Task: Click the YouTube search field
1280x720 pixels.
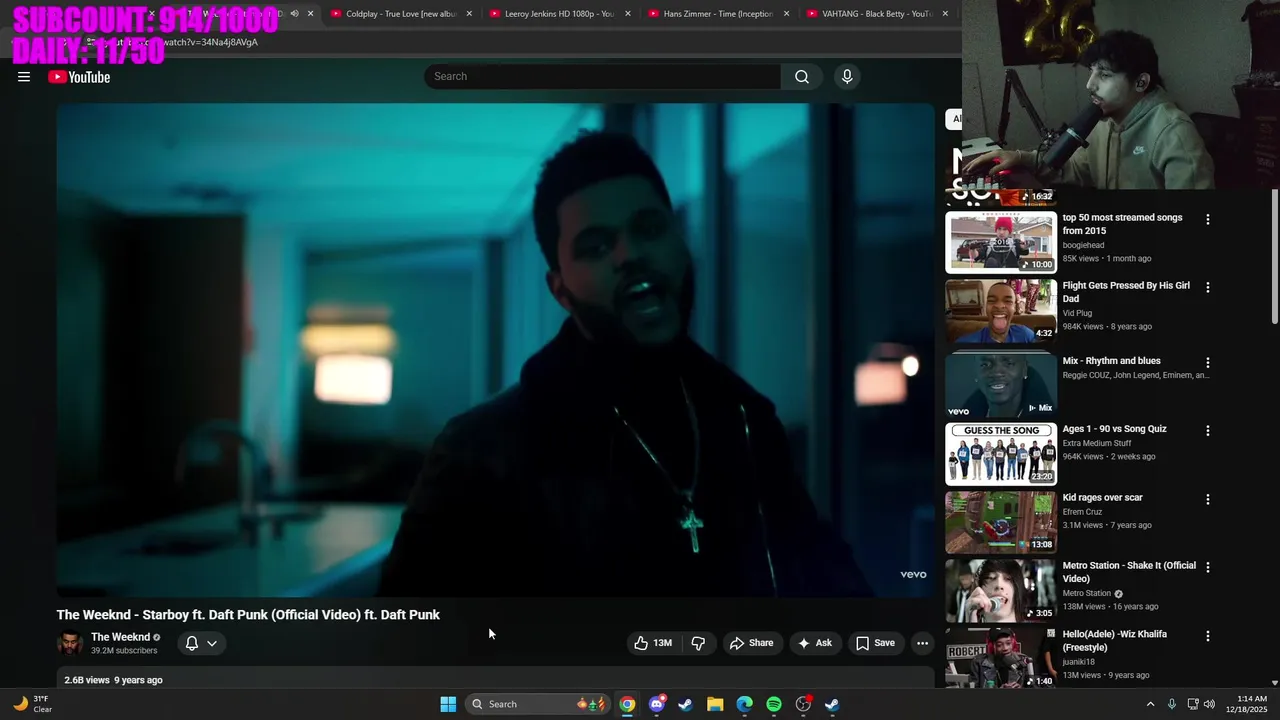Action: pos(603,76)
